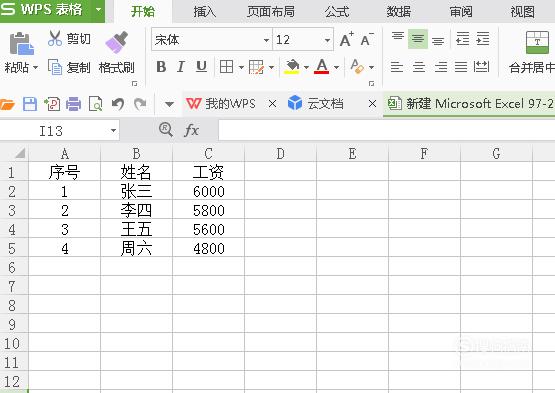
Task: Decrease font size with A- icon
Action: pyautogui.click(x=367, y=39)
